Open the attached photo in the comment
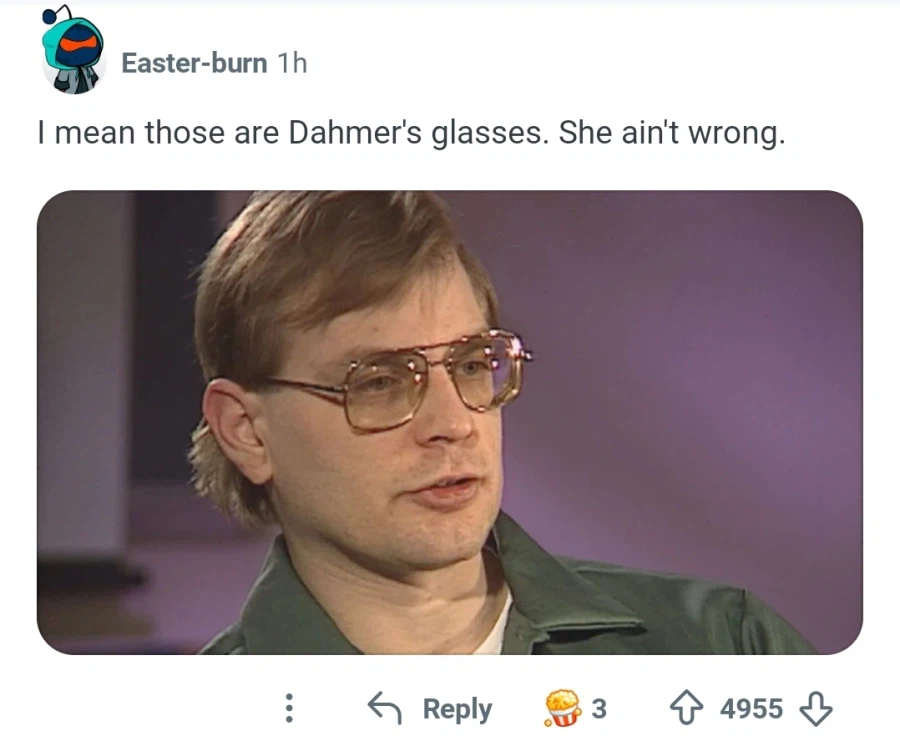Image resolution: width=900 pixels, height=736 pixels. 449,422
